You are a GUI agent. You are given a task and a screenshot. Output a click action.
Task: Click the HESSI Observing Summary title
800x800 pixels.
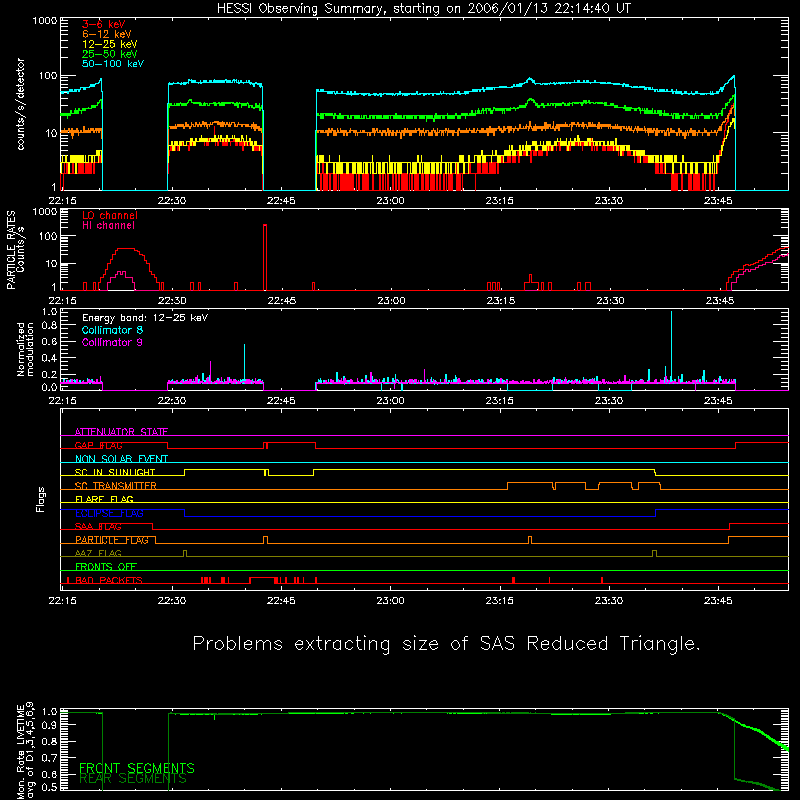pyautogui.click(x=424, y=9)
